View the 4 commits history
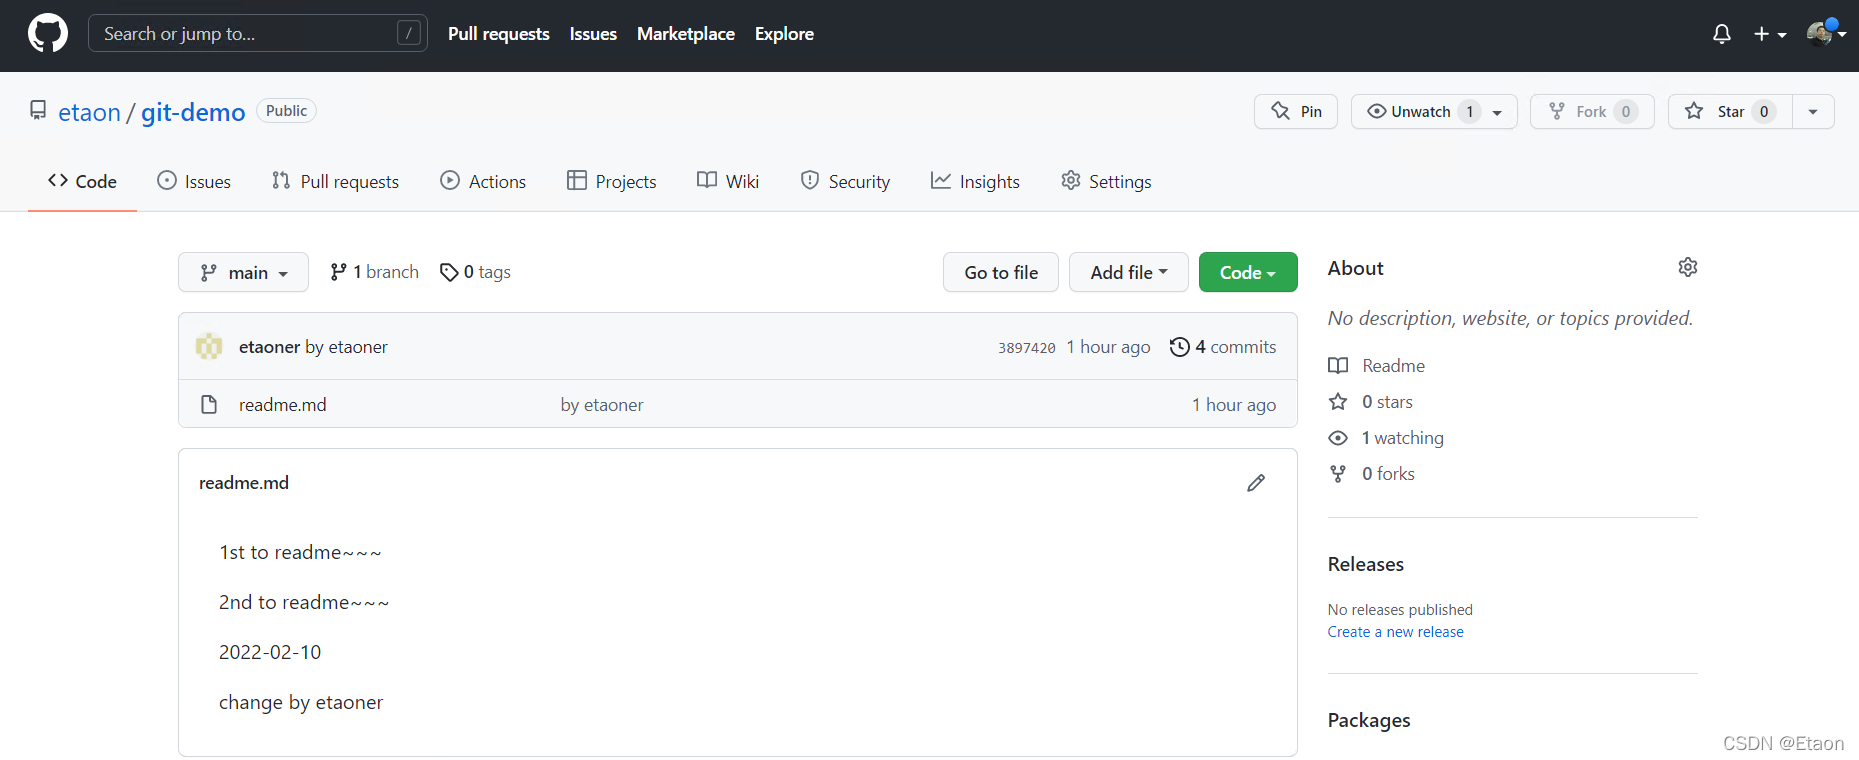 point(1223,347)
